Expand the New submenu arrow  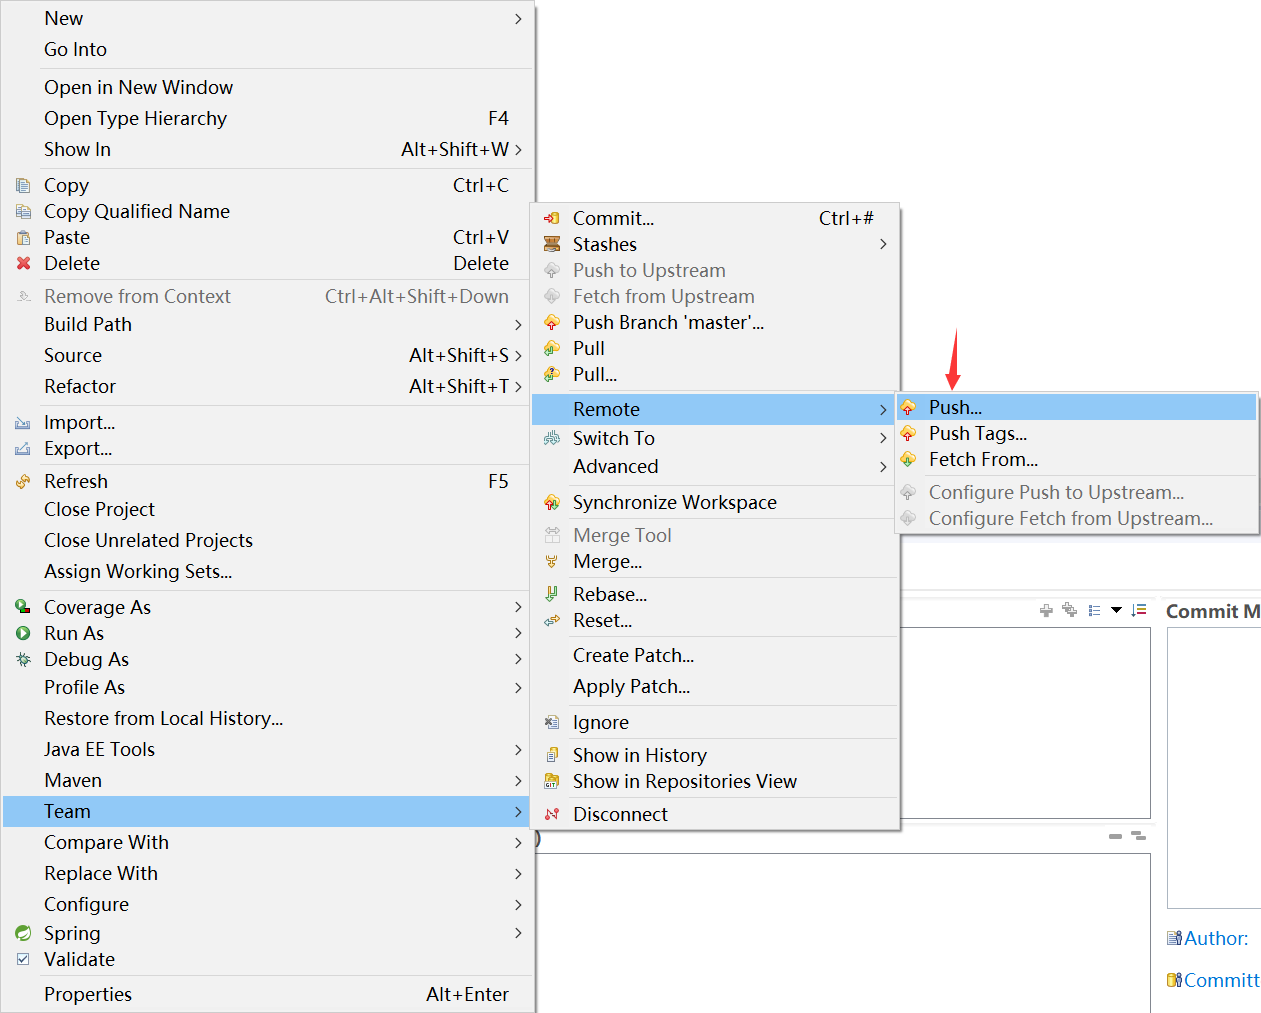(x=518, y=19)
